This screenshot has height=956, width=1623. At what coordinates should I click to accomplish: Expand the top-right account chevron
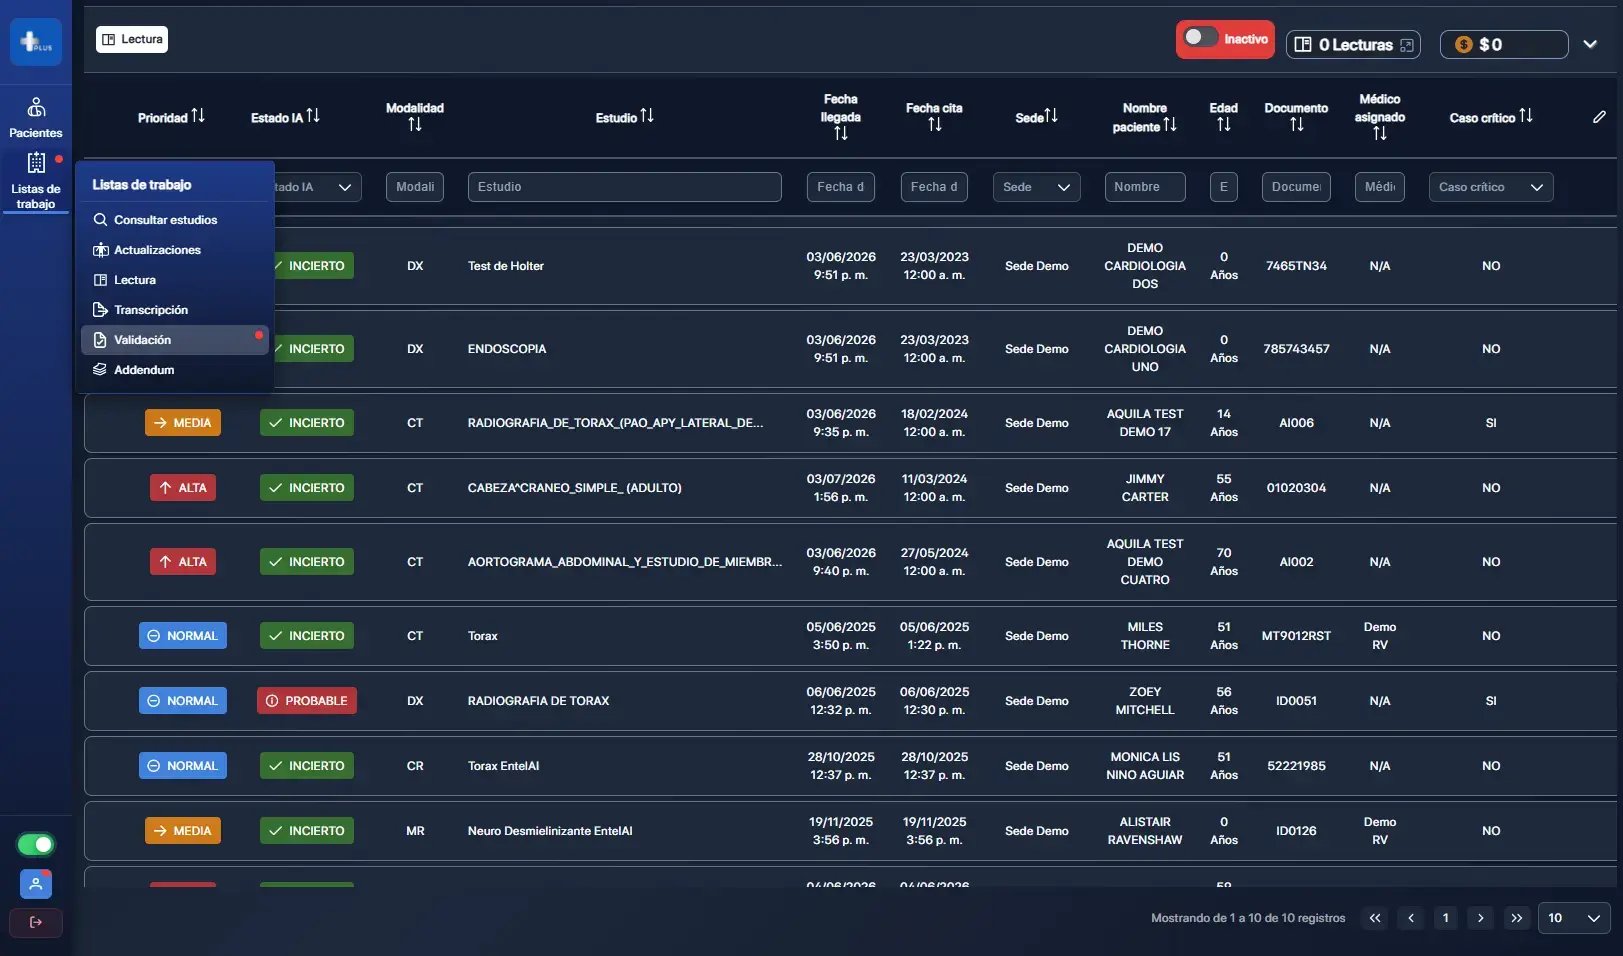[1590, 44]
